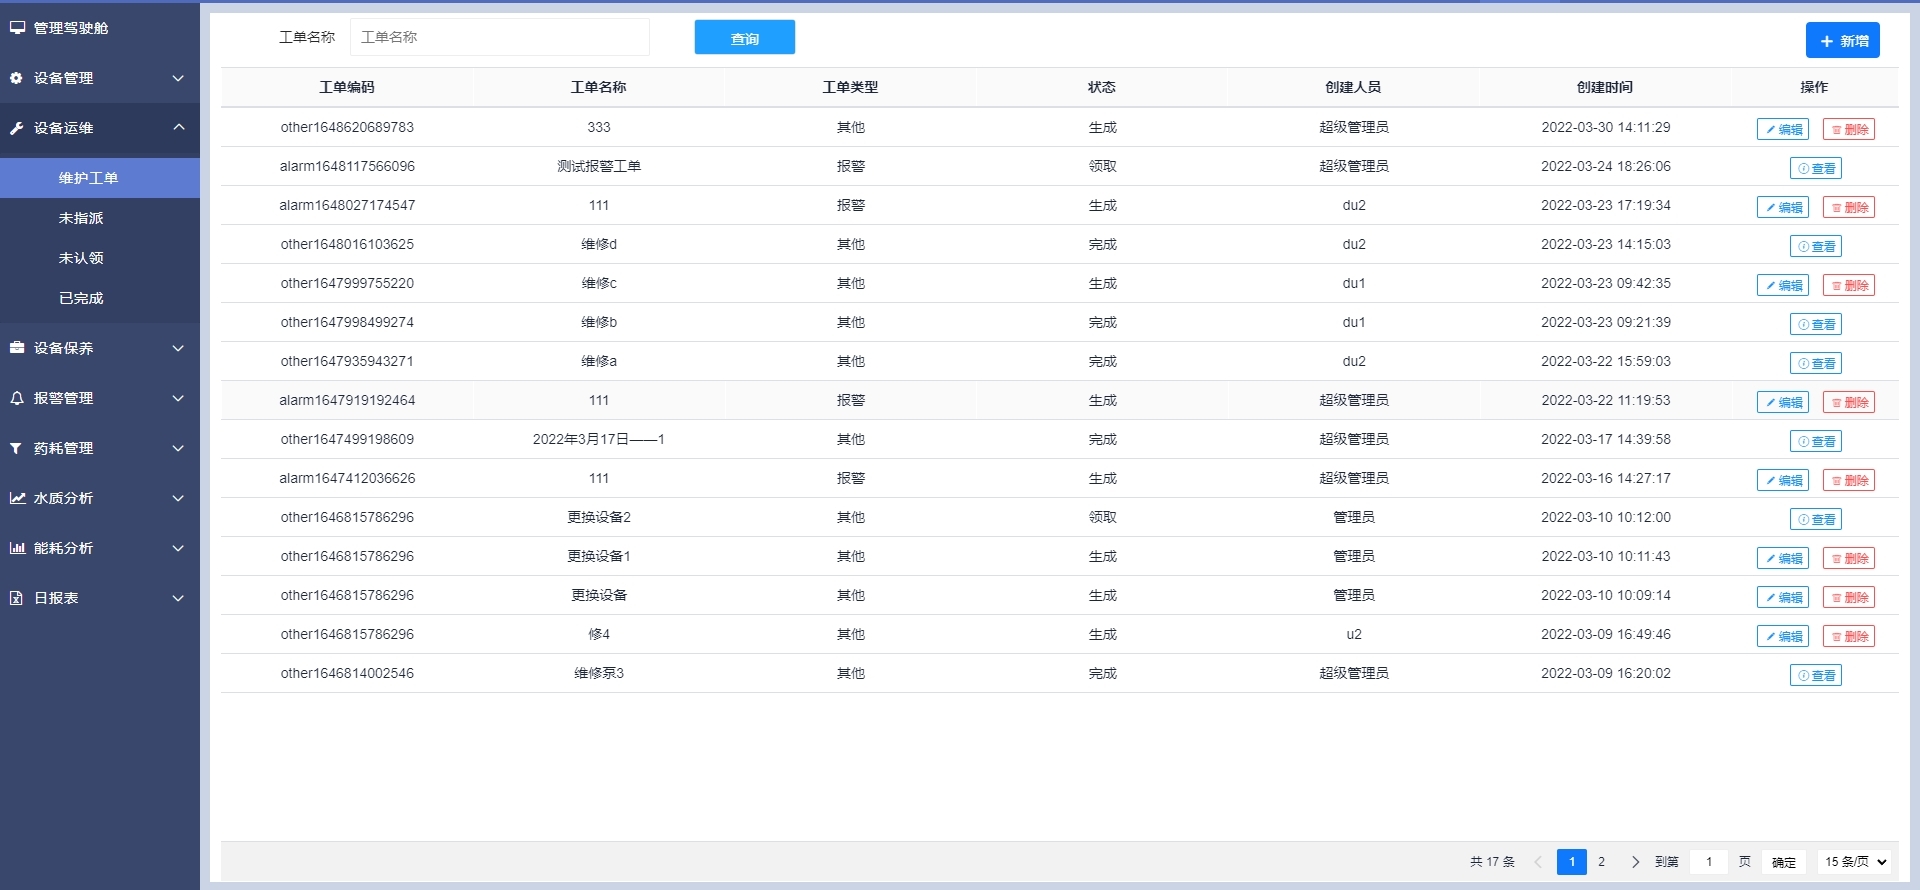Focus the 工单名称 search input field
This screenshot has width=1920, height=890.
click(500, 37)
